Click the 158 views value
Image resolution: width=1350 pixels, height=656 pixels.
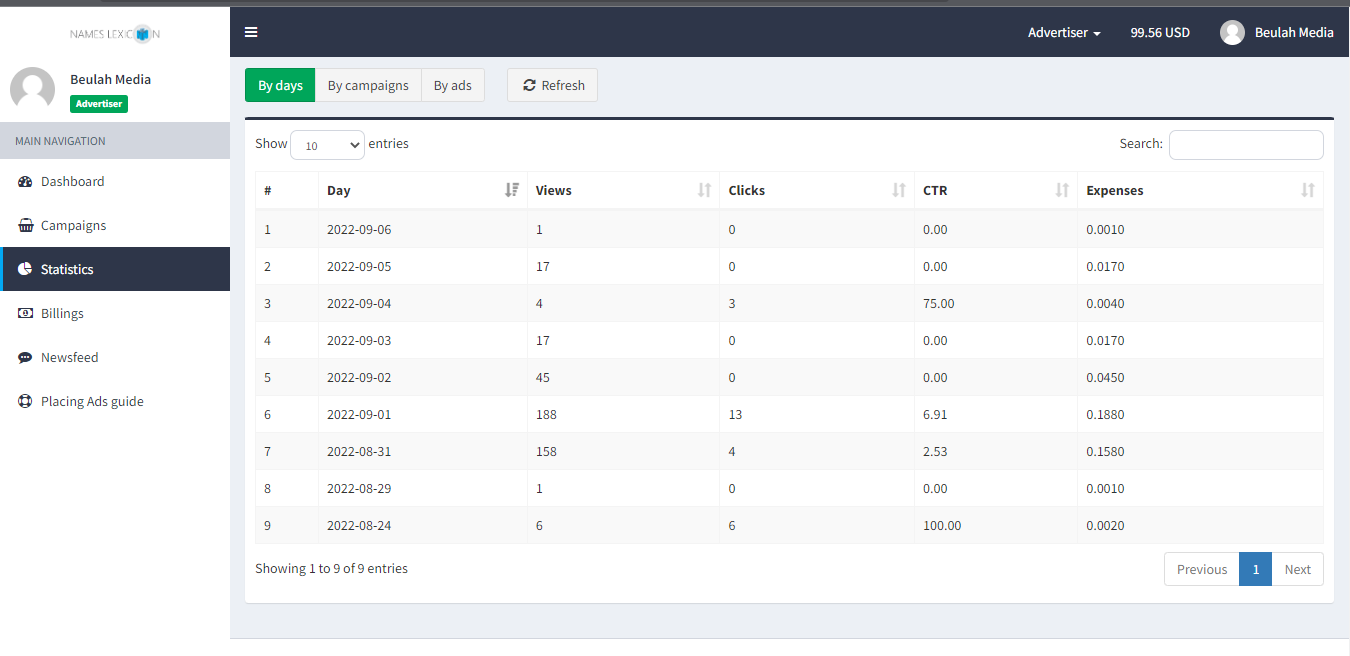(546, 451)
